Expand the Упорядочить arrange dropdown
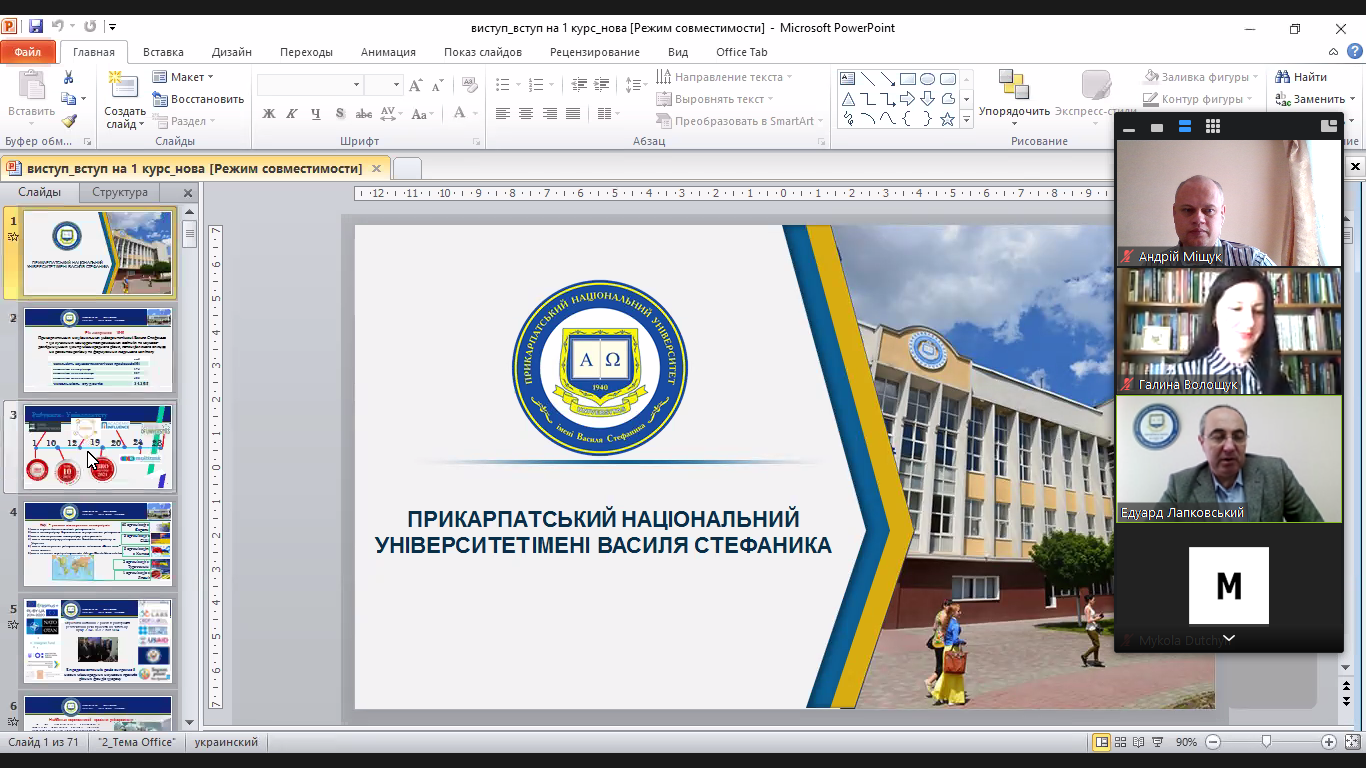This screenshot has width=1366, height=768. (x=1014, y=111)
